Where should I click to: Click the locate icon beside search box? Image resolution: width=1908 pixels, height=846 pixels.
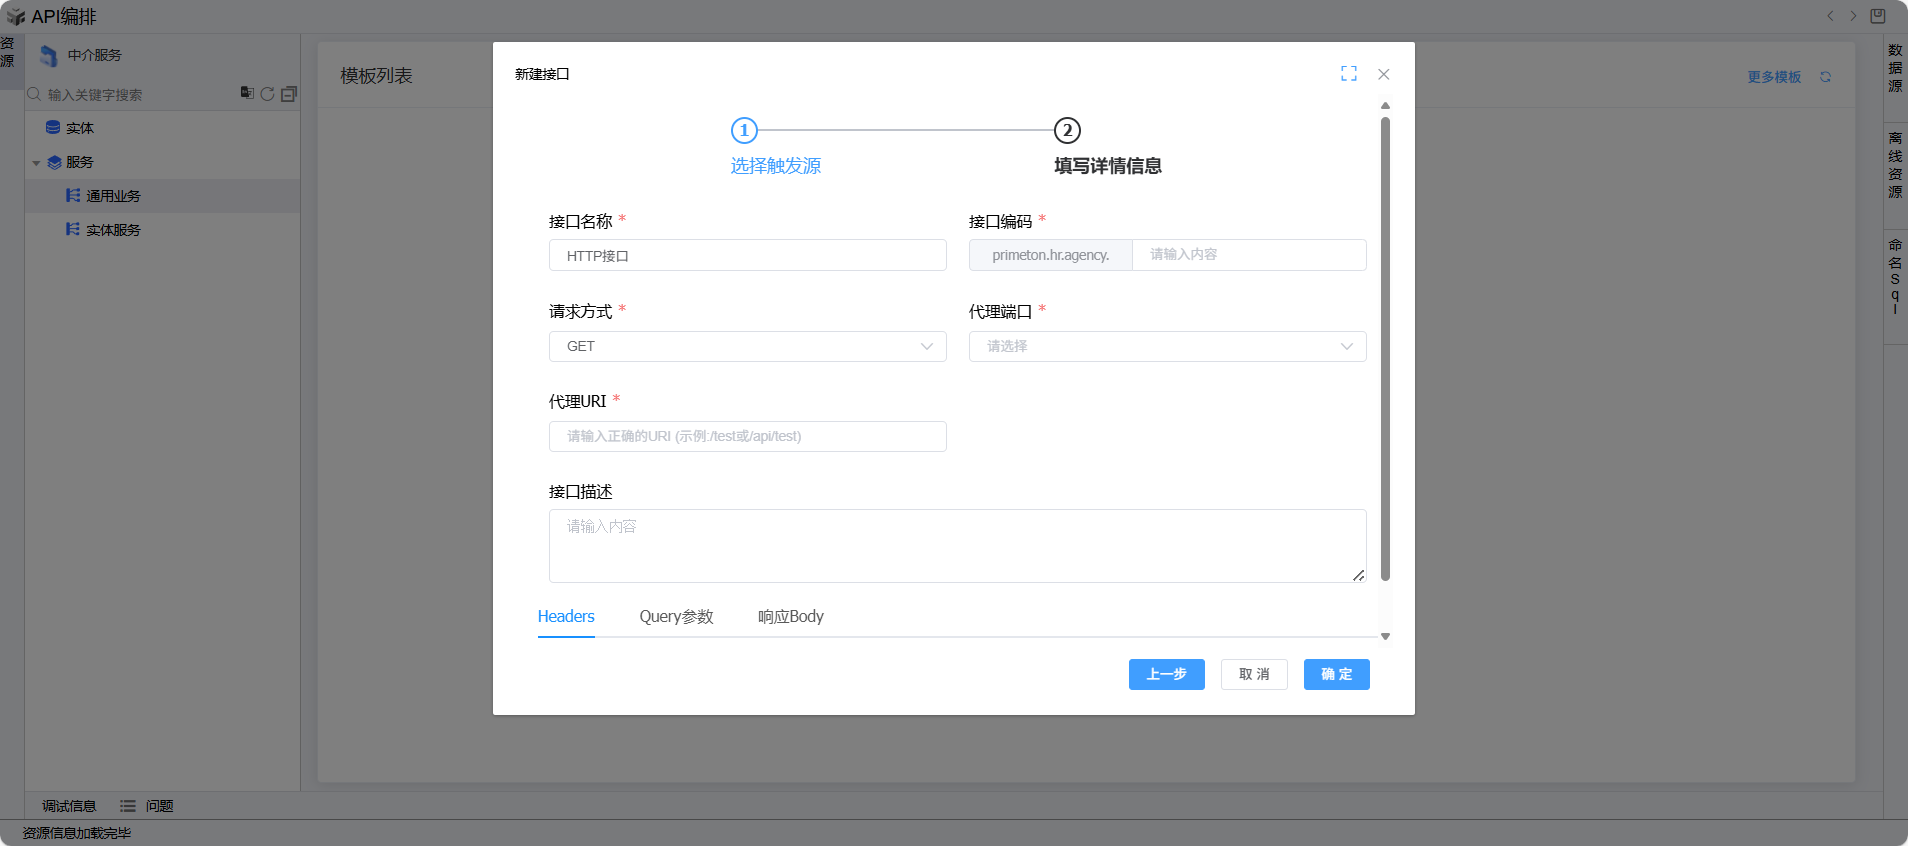(x=246, y=93)
